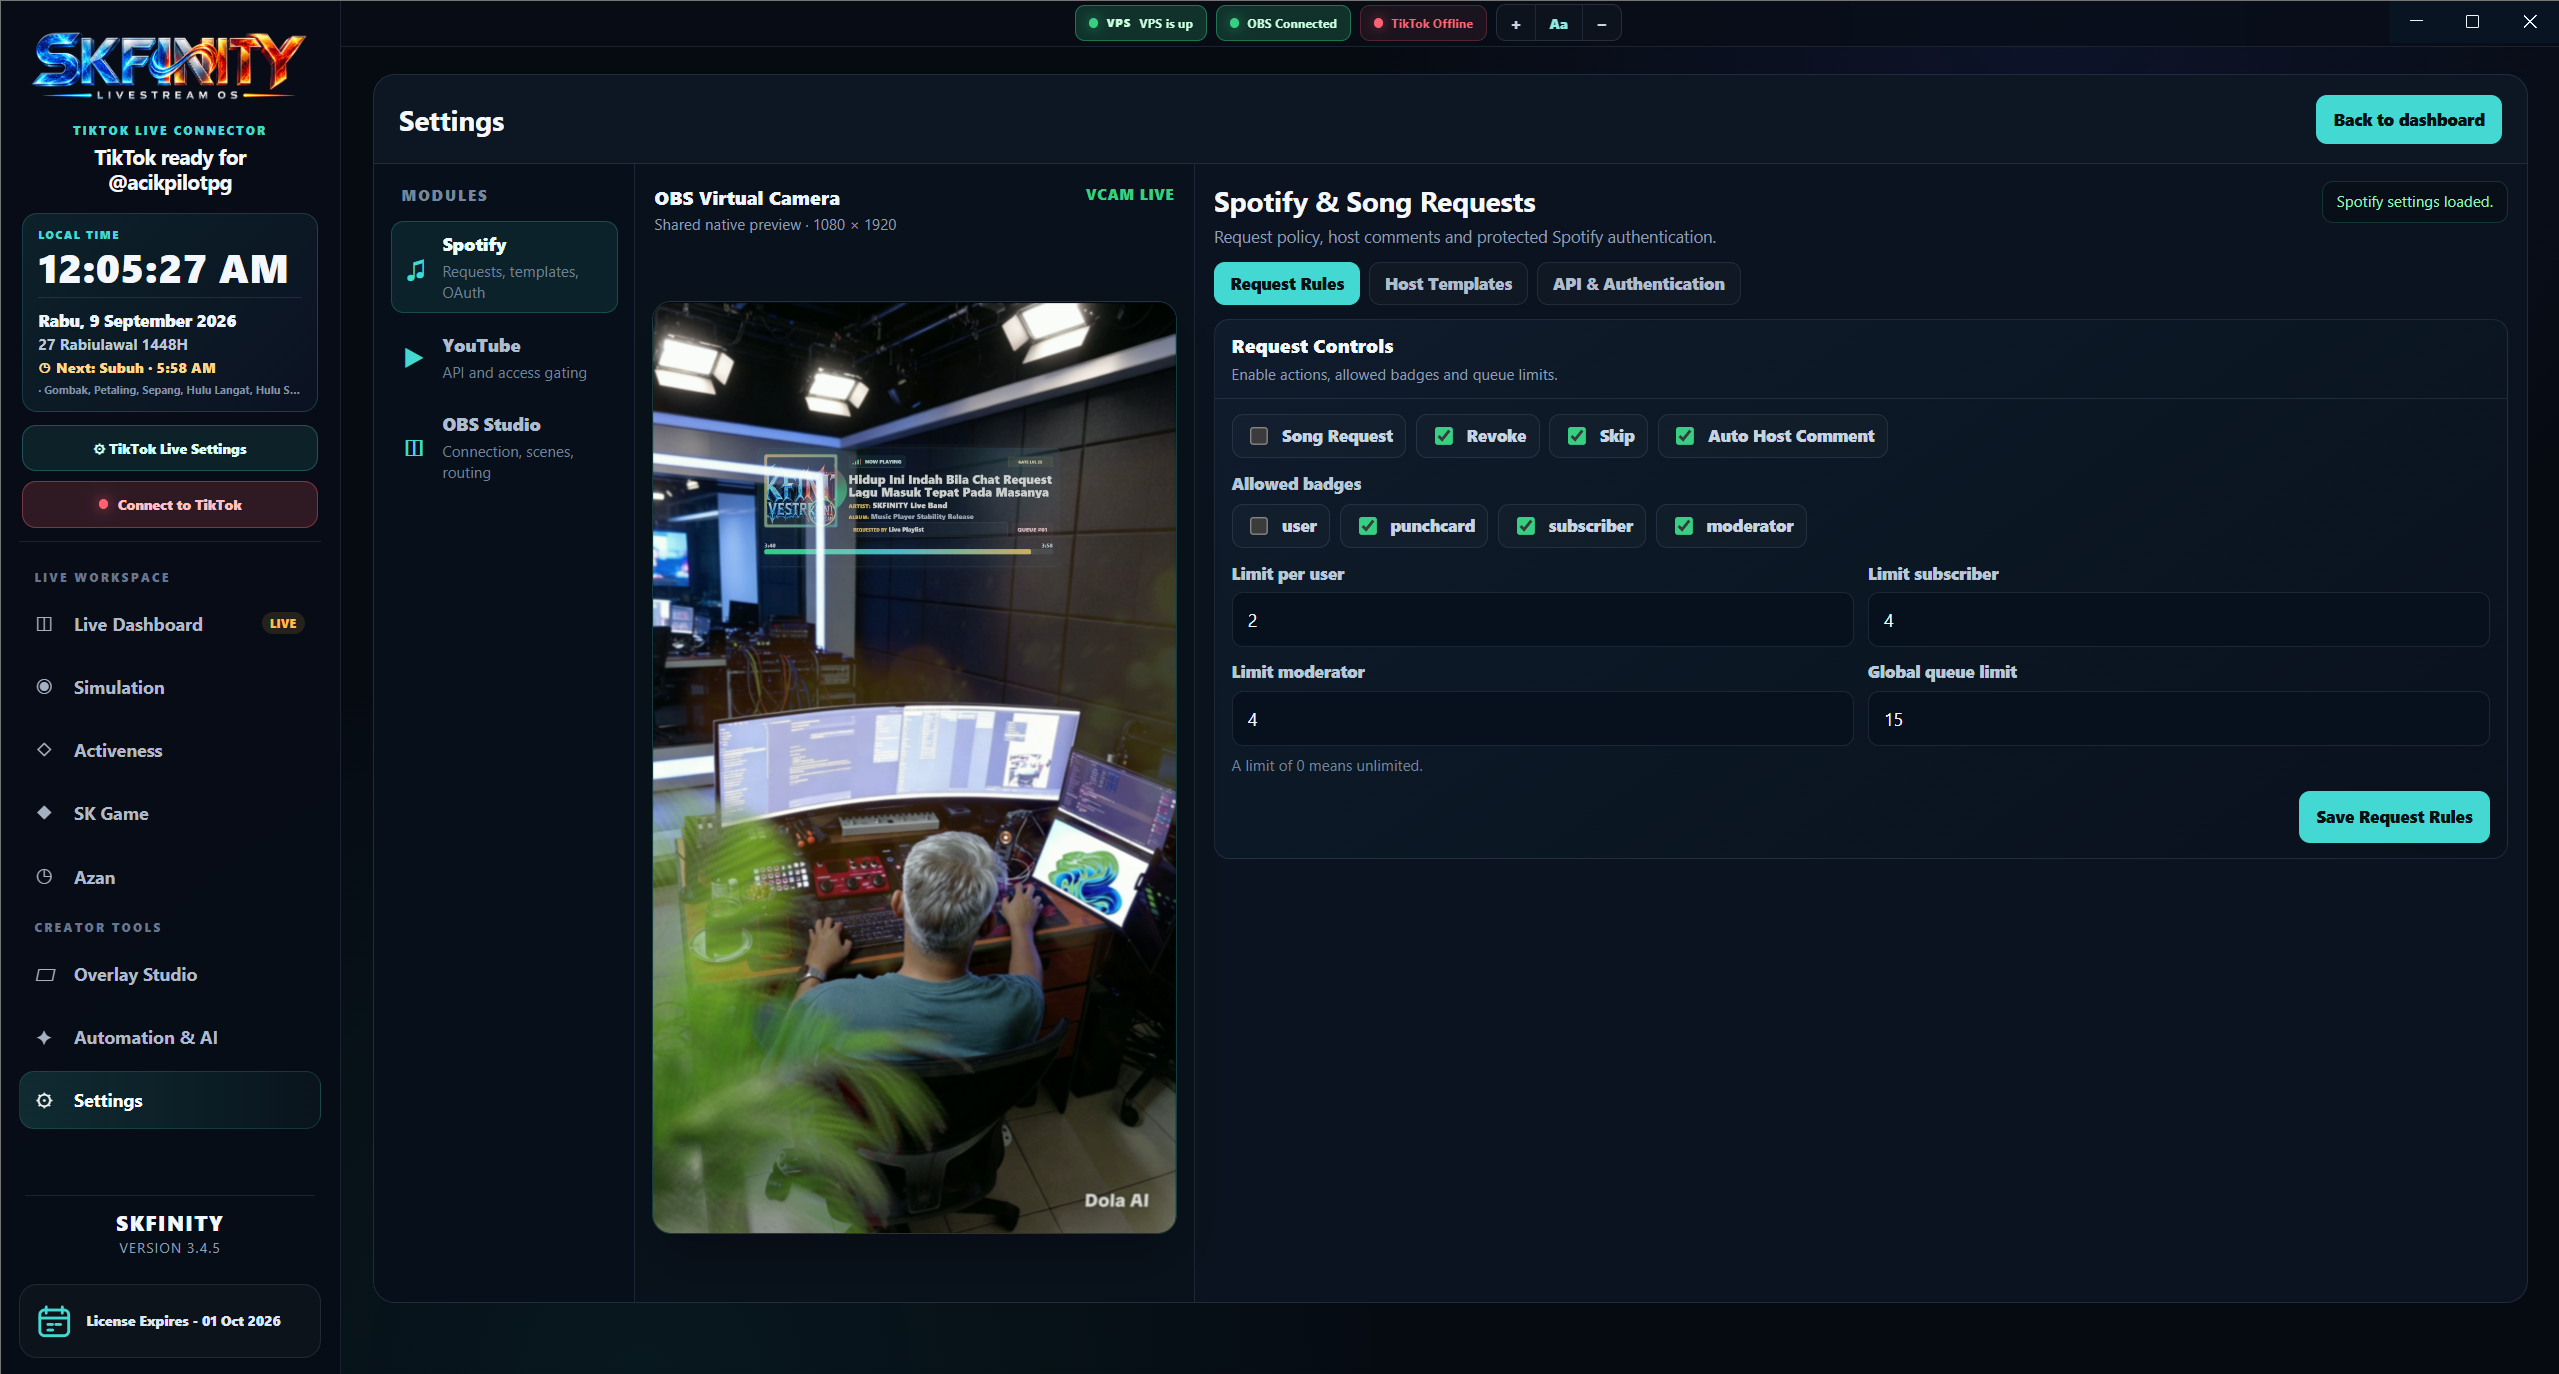Uncheck the Revoke checkbox

click(x=1444, y=436)
